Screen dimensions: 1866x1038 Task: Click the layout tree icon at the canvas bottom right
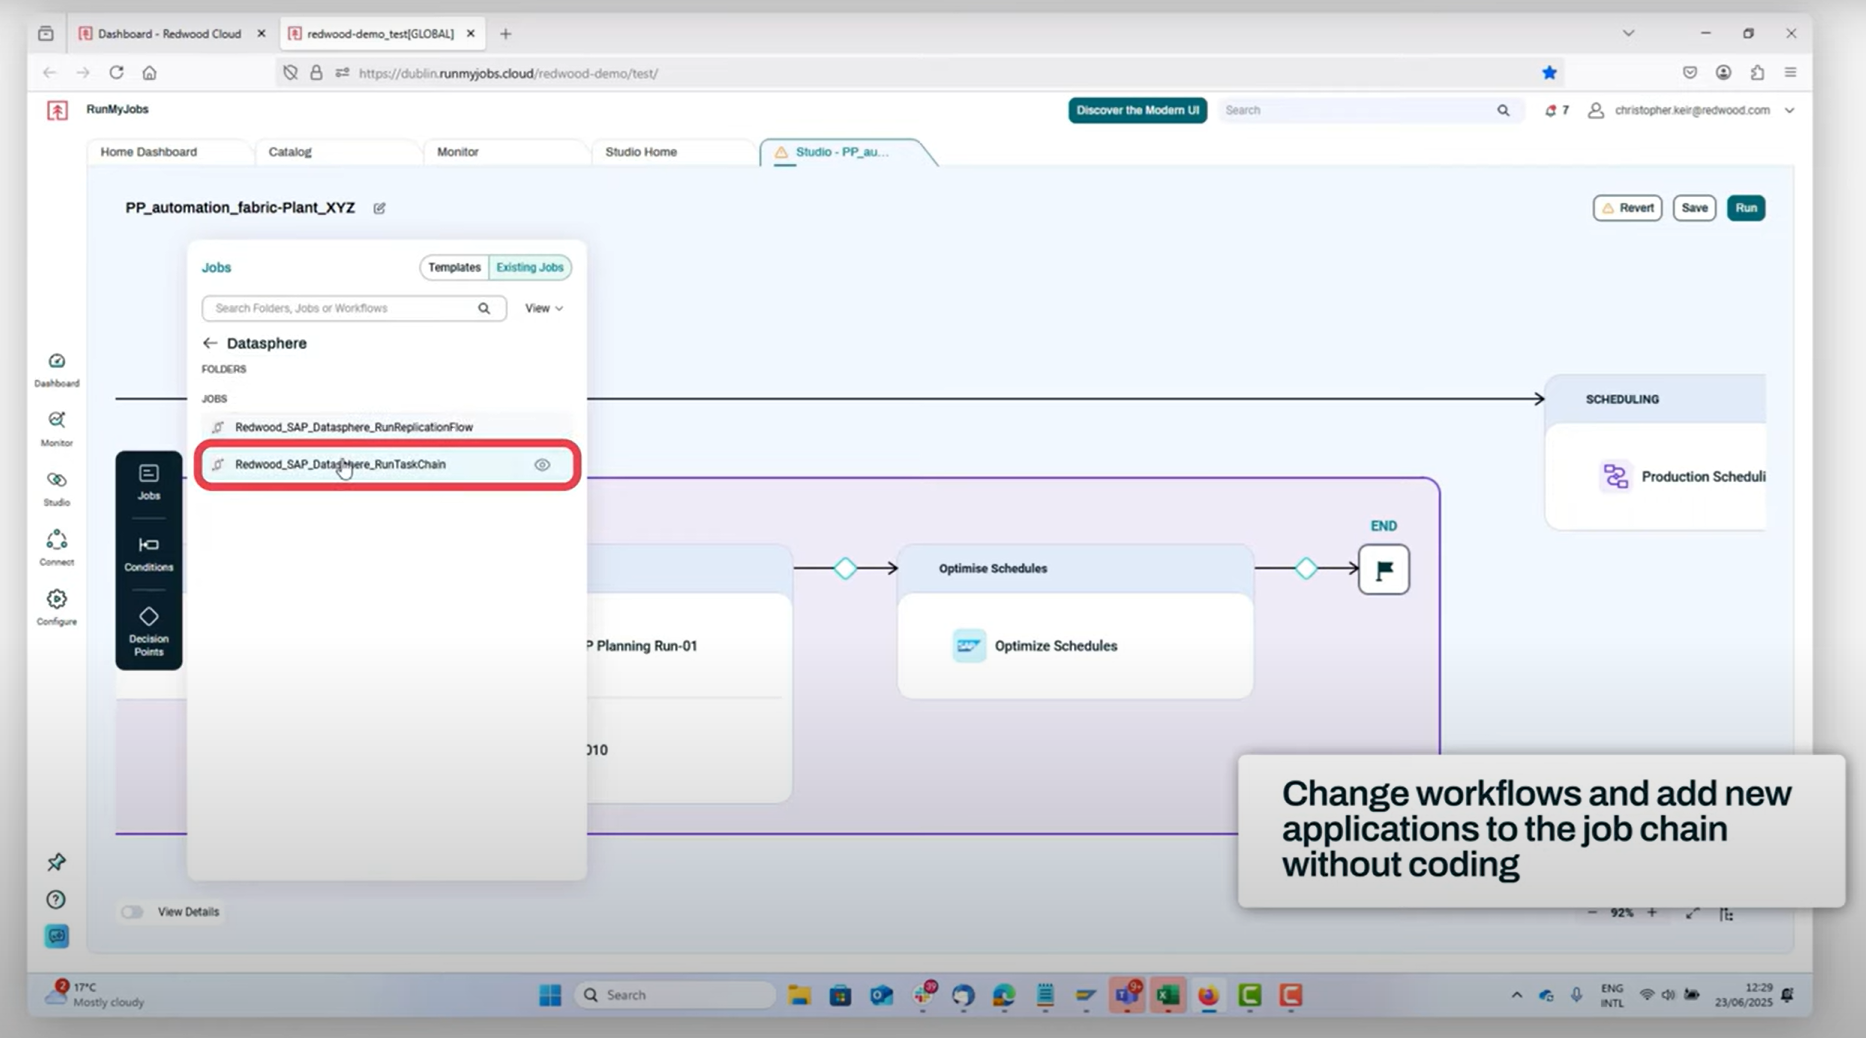[1727, 913]
